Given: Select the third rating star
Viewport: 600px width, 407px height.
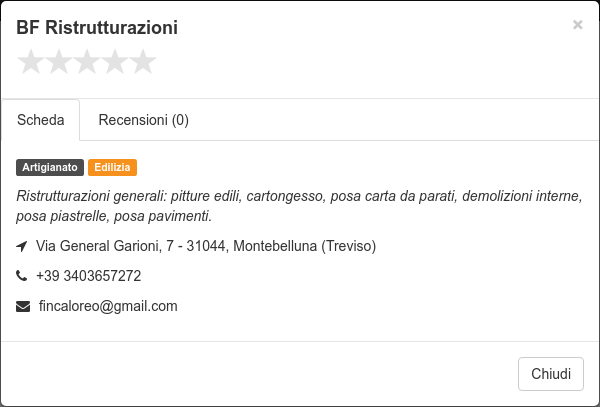Looking at the screenshot, I should [x=87, y=62].
